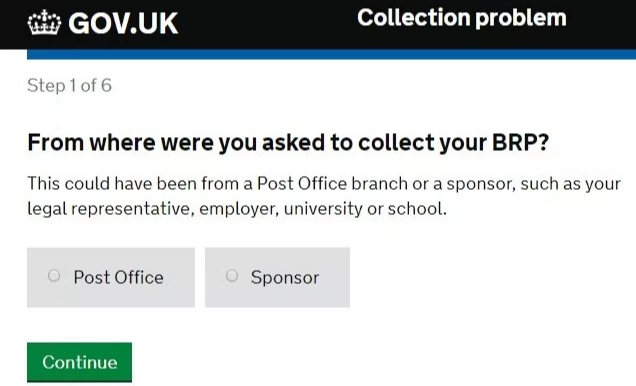Select the Sponsor radio button
636x386 pixels.
coord(232,276)
